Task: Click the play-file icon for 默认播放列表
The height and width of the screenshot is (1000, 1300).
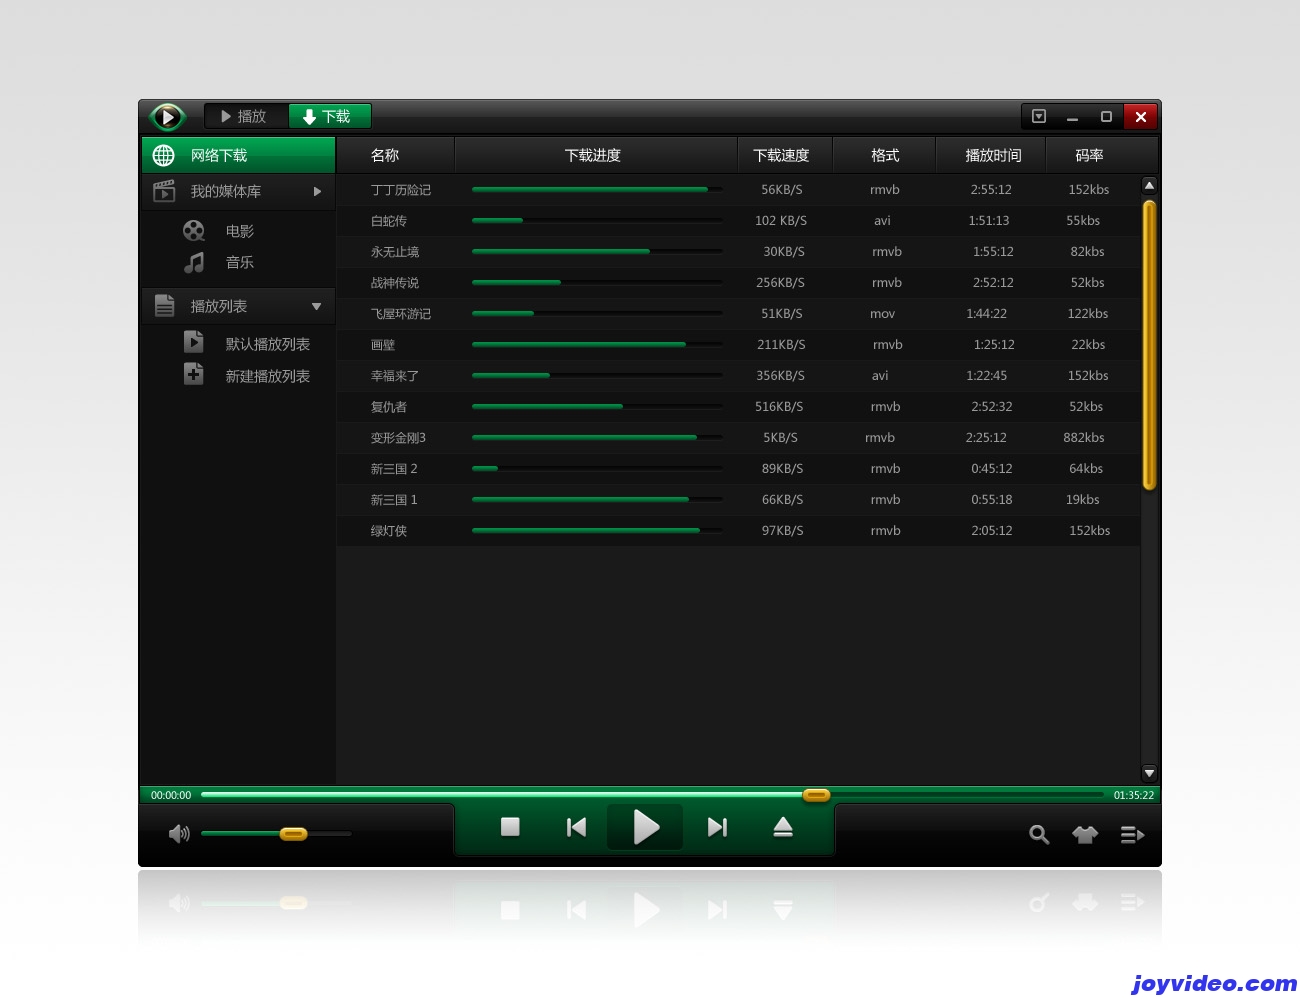Action: click(x=194, y=342)
